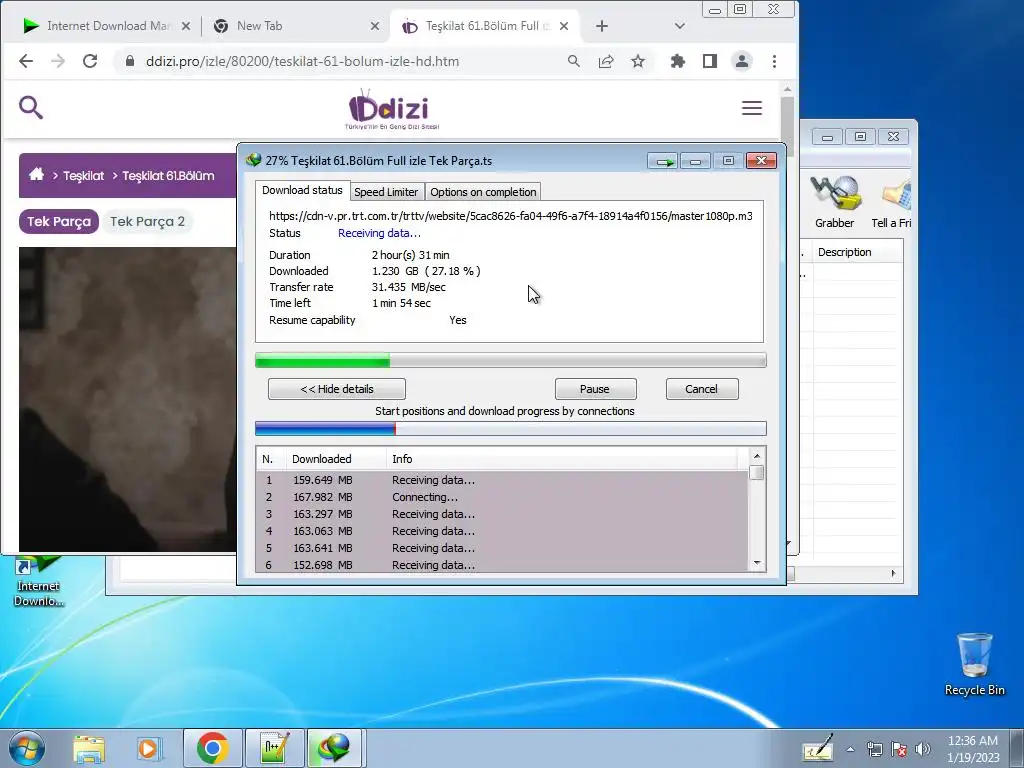Click scroll up arrow in connections list
The height and width of the screenshot is (768, 1024).
[757, 456]
